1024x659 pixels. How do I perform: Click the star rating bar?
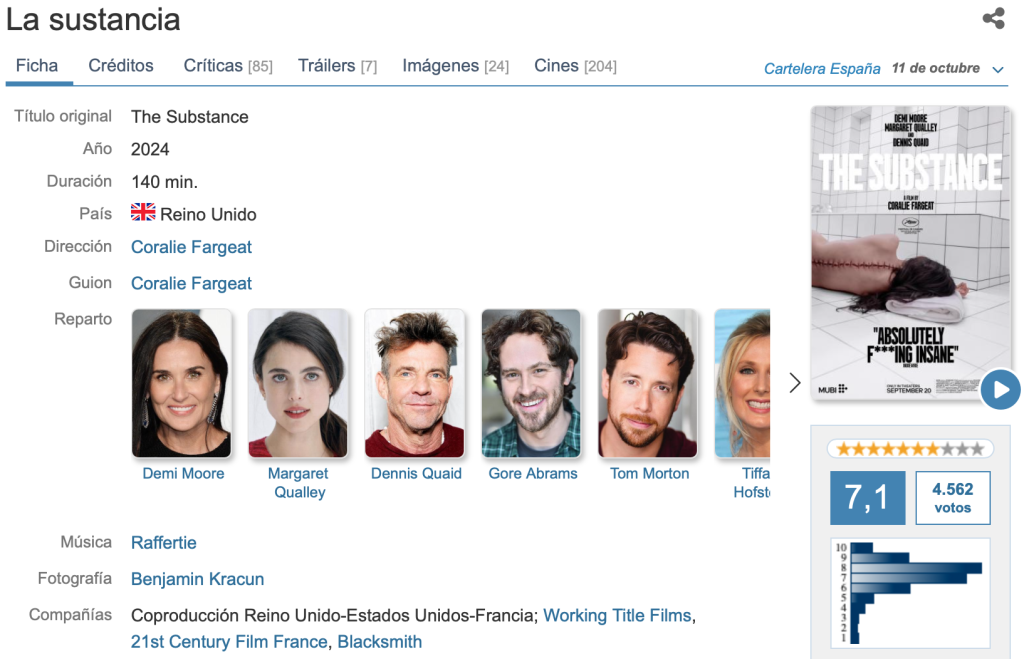910,449
